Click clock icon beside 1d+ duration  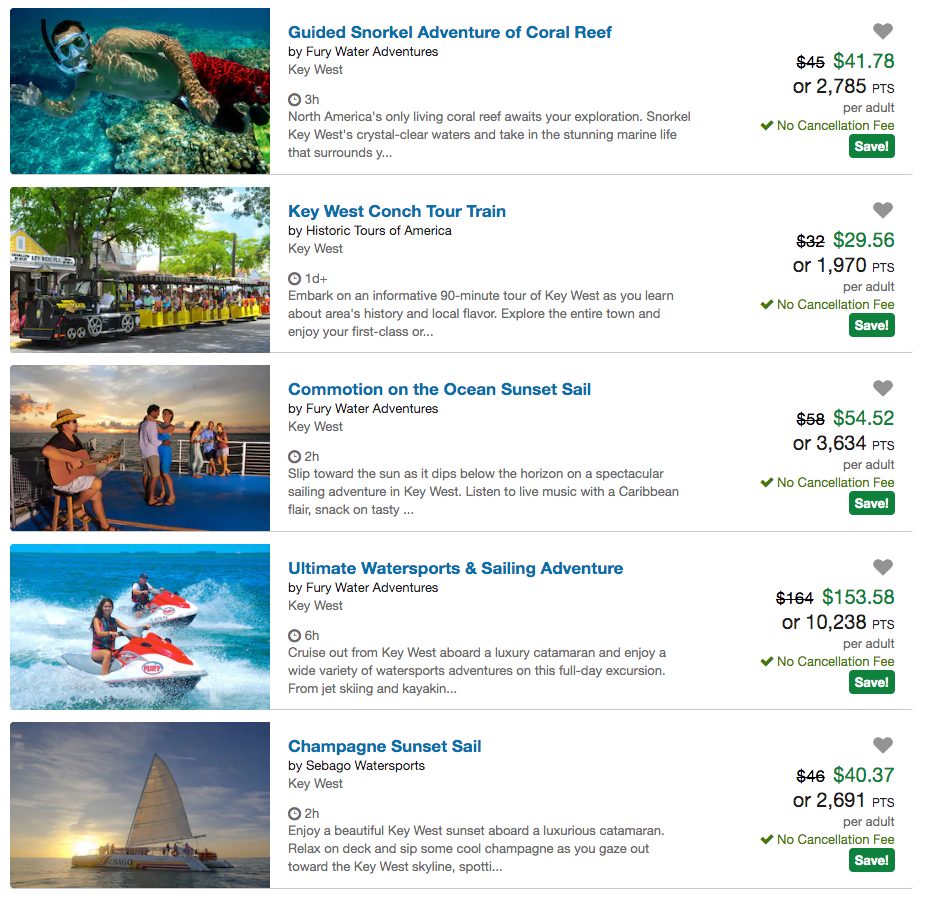(x=294, y=279)
